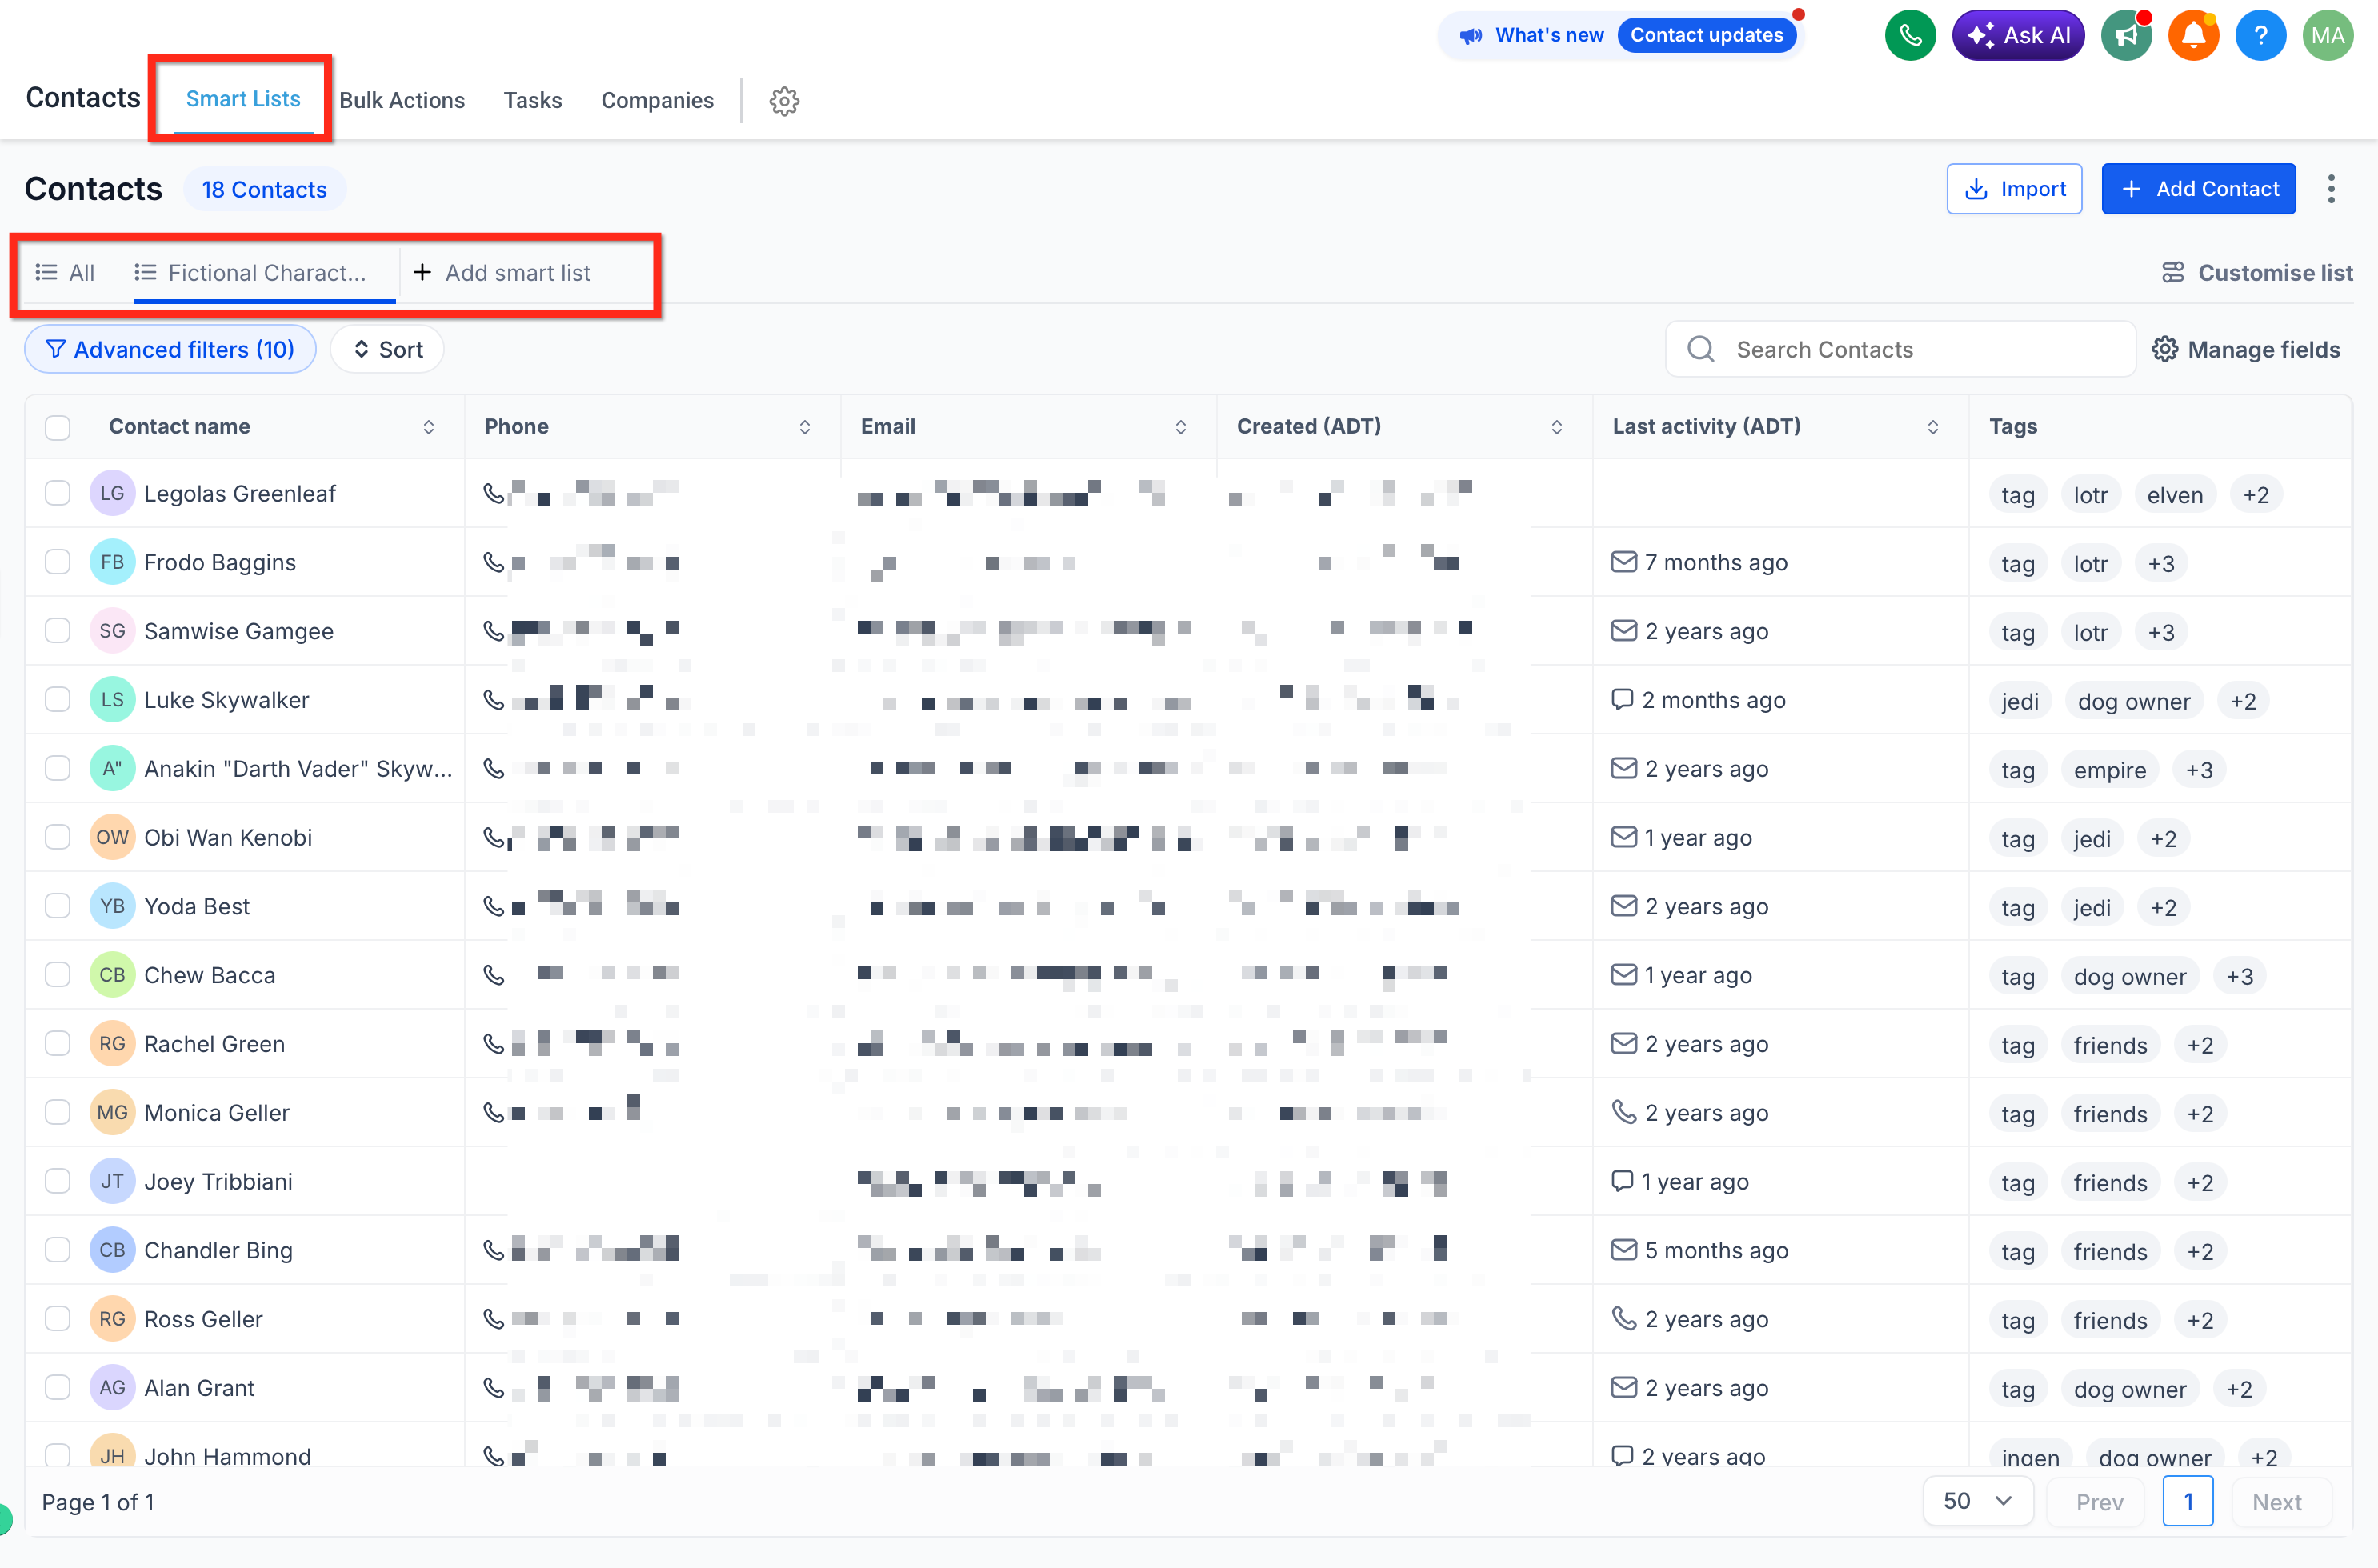Click Joey Tribbiani's avatar JT
The height and width of the screenshot is (1568, 2378).
click(x=112, y=1181)
